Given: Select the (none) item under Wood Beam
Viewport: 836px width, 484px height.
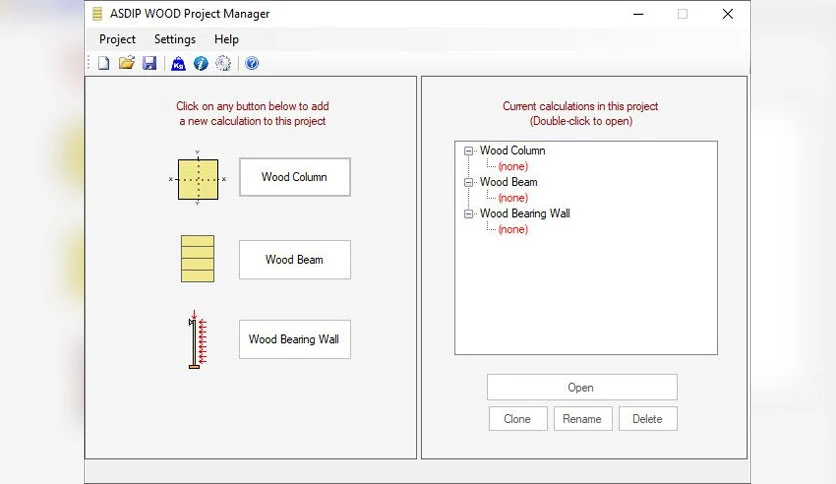Looking at the screenshot, I should point(513,198).
